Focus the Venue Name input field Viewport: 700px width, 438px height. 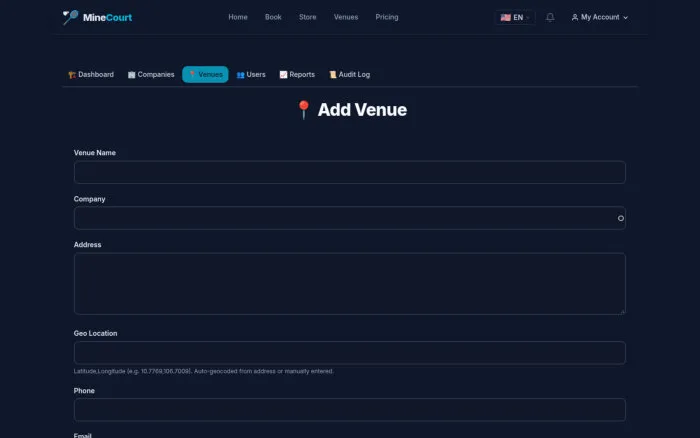coord(350,172)
